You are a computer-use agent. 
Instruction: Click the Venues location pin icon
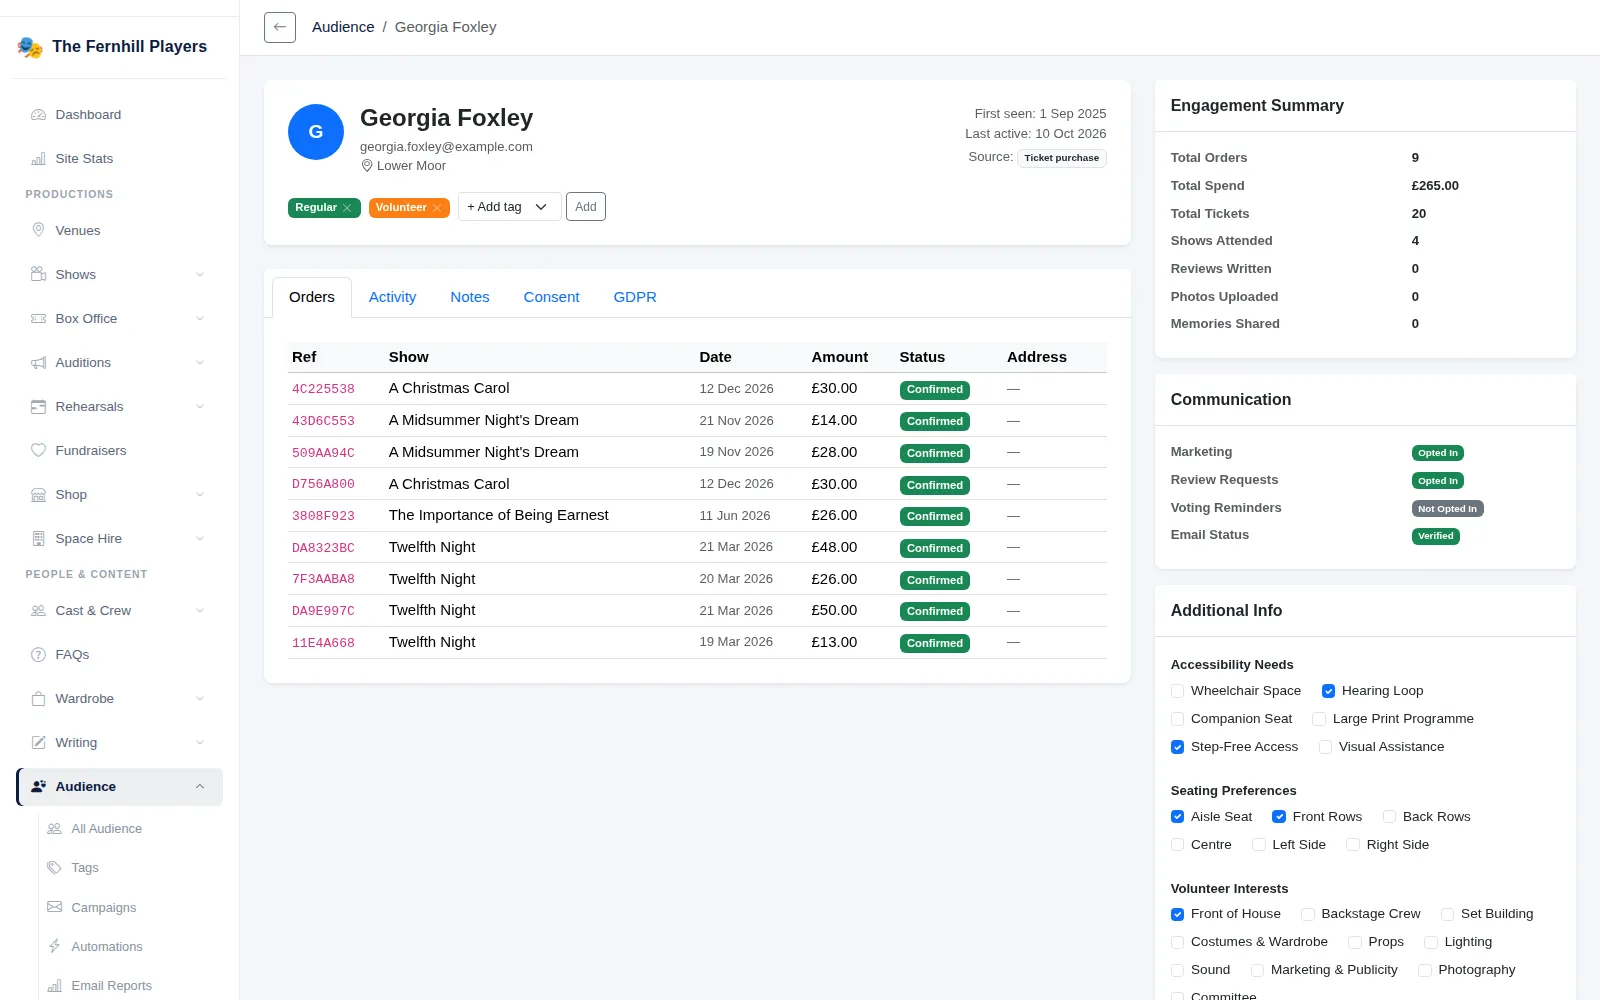tap(38, 231)
